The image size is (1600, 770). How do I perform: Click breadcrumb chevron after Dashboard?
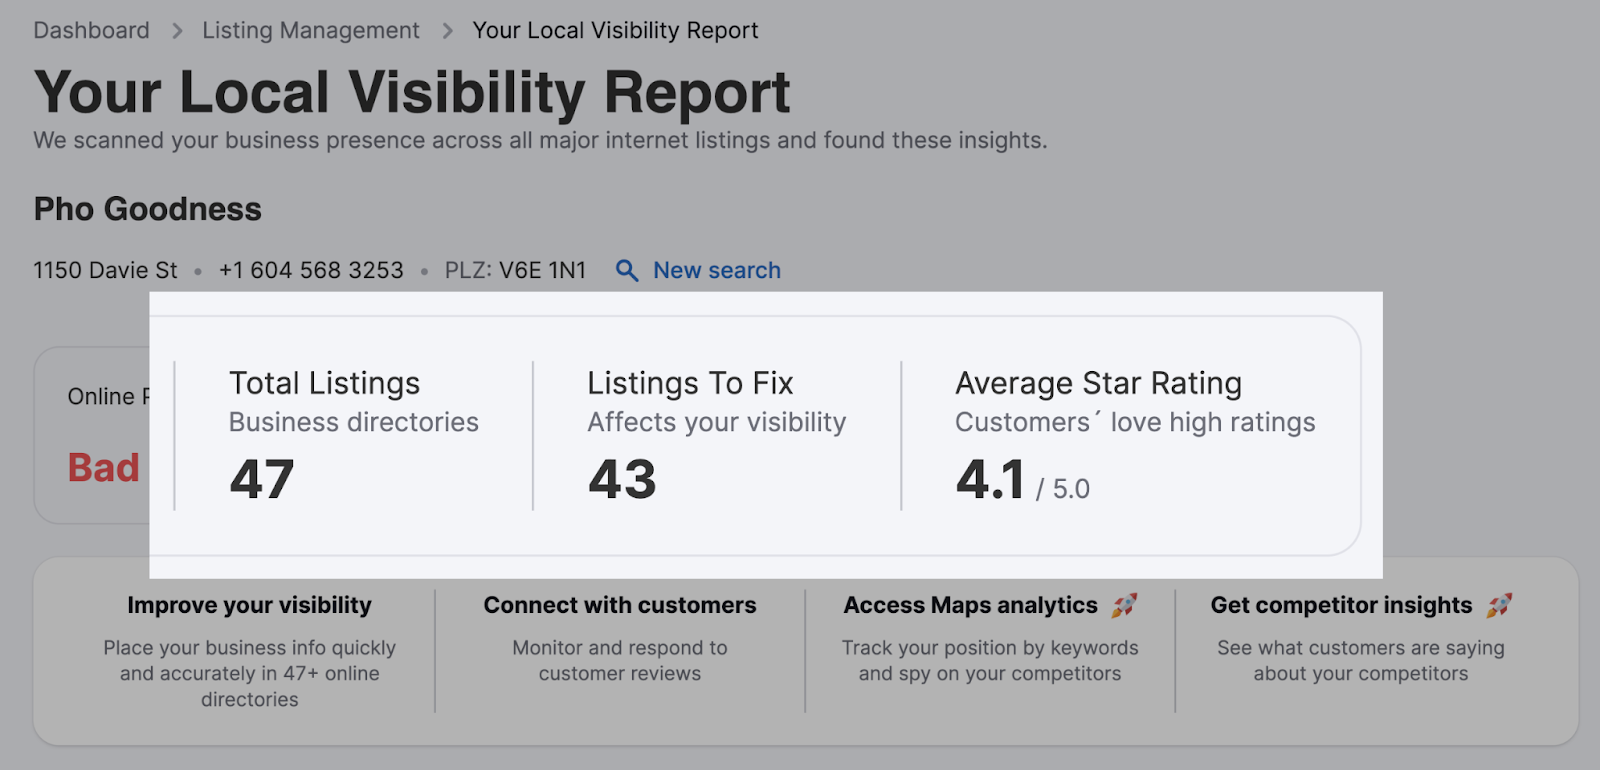(177, 31)
